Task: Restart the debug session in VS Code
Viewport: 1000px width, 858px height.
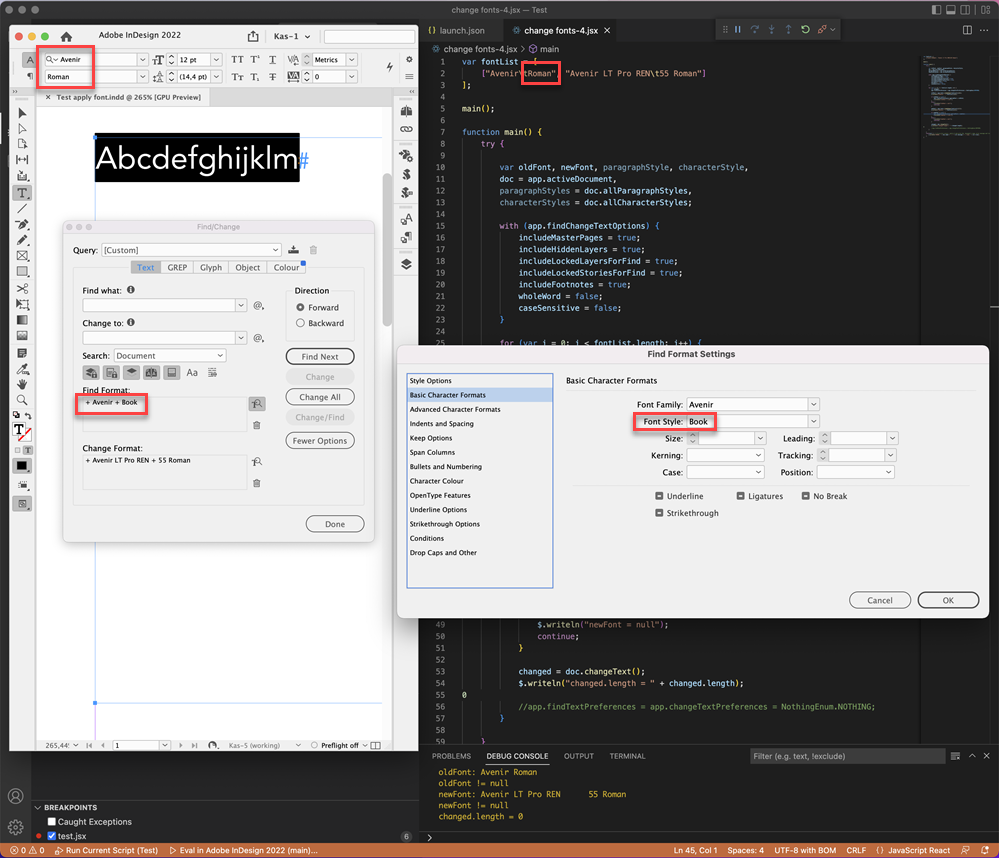Action: tap(805, 29)
